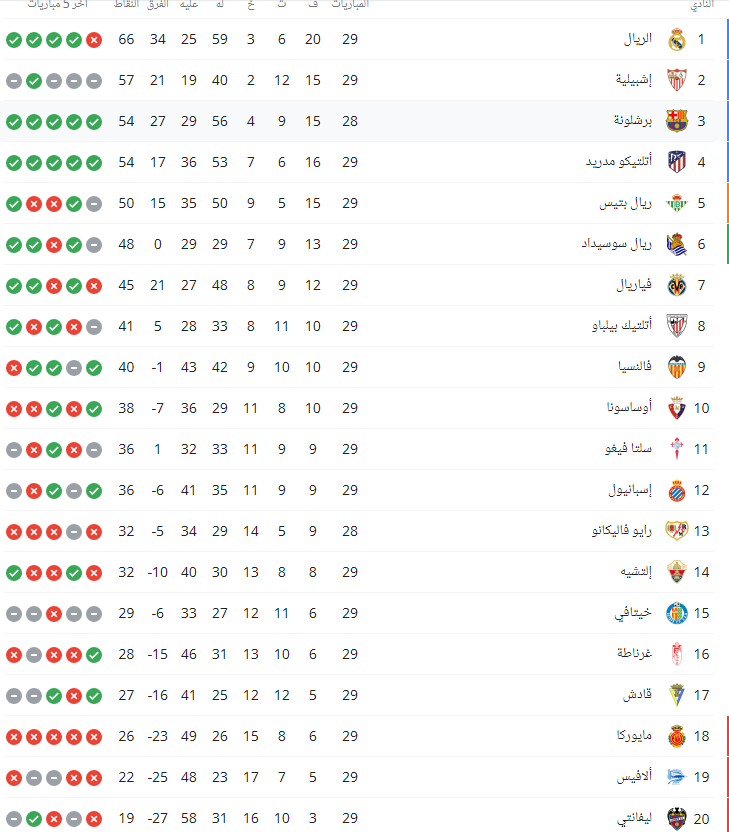729x832 pixels.
Task: Open the أتلتيك بيلباو team link
Action: click(615, 326)
